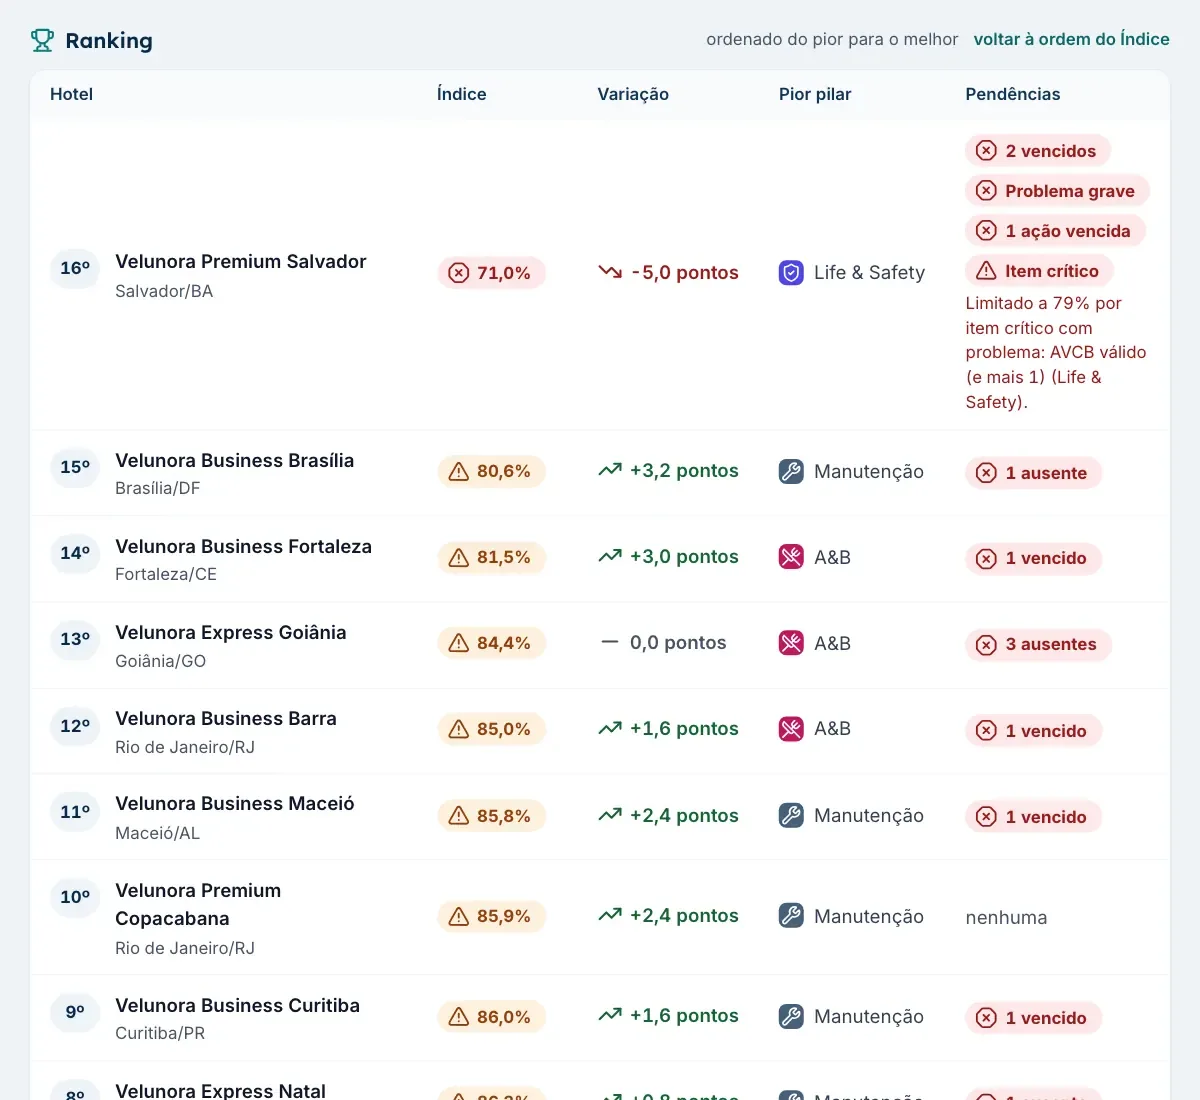Click the 'Limitado a 79%' critical item note
This screenshot has width=1200, height=1100.
pyautogui.click(x=1056, y=352)
